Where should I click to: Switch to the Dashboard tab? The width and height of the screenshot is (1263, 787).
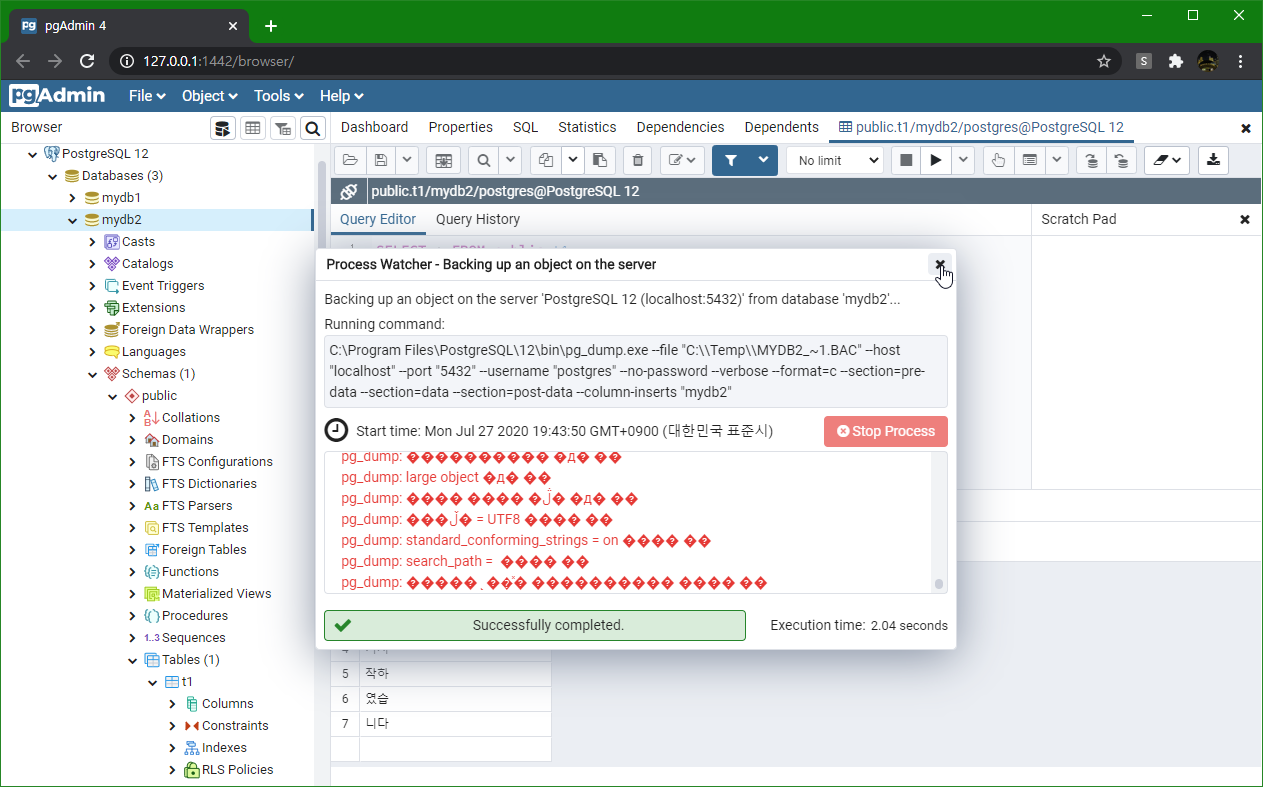(x=374, y=127)
